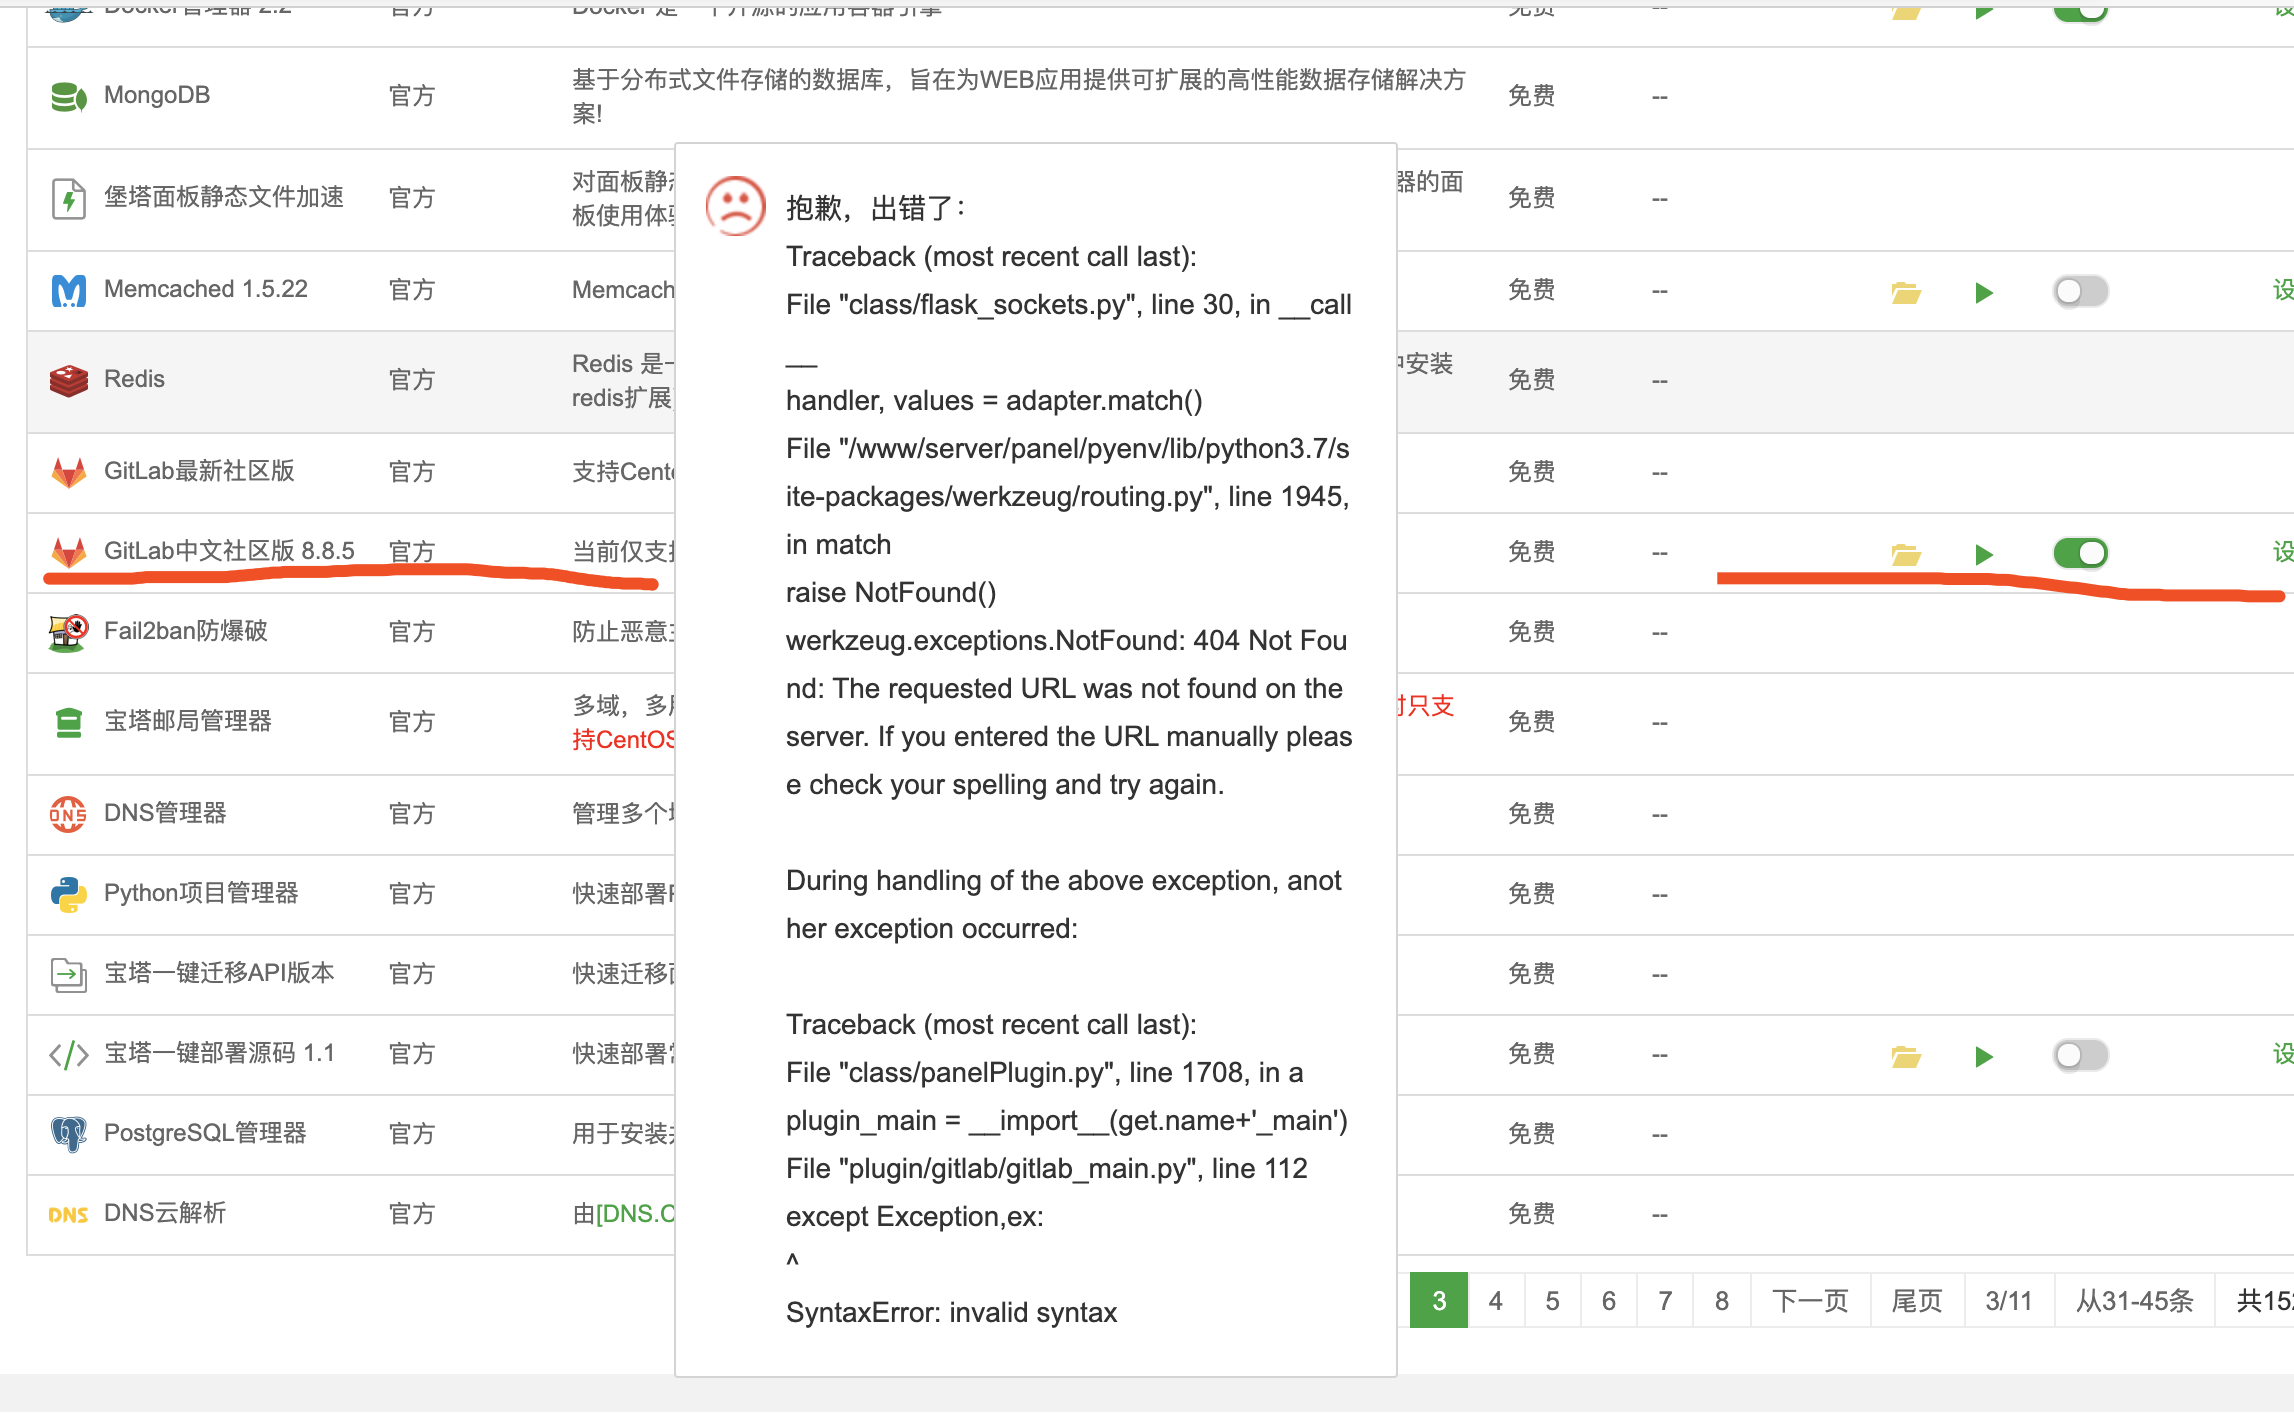2294x1418 pixels.
Task: Click the PostgreSQL管理器 plugin name
Action: click(205, 1133)
